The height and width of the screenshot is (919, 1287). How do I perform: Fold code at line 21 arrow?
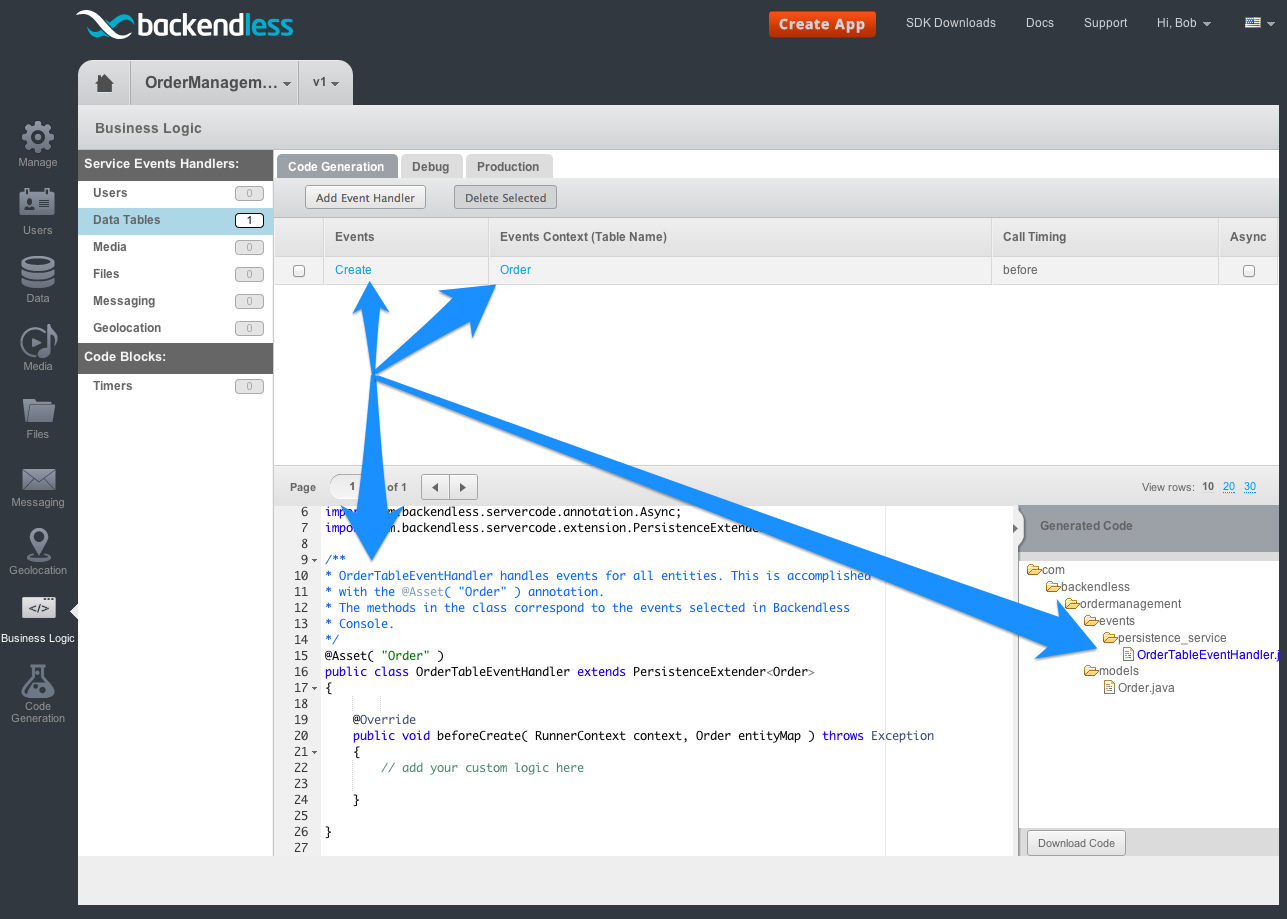pyautogui.click(x=315, y=752)
